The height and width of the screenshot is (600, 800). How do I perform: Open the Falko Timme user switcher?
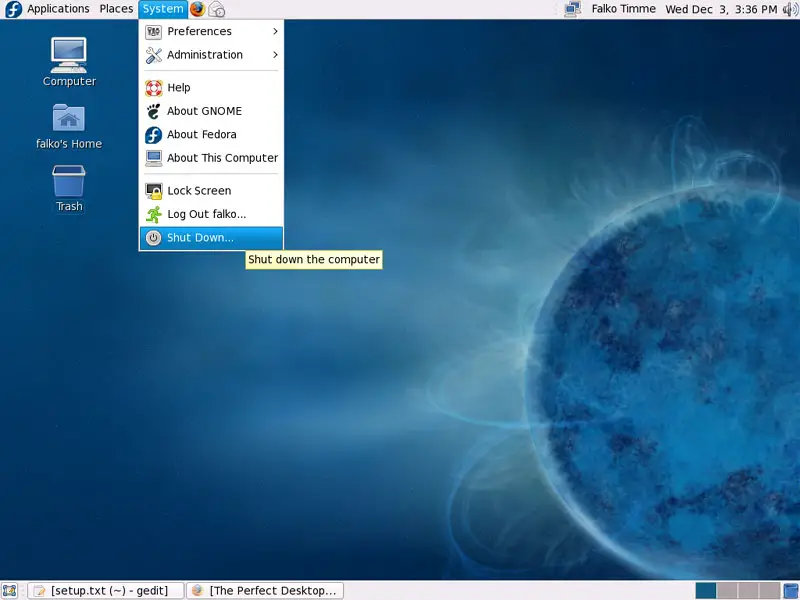click(x=623, y=9)
